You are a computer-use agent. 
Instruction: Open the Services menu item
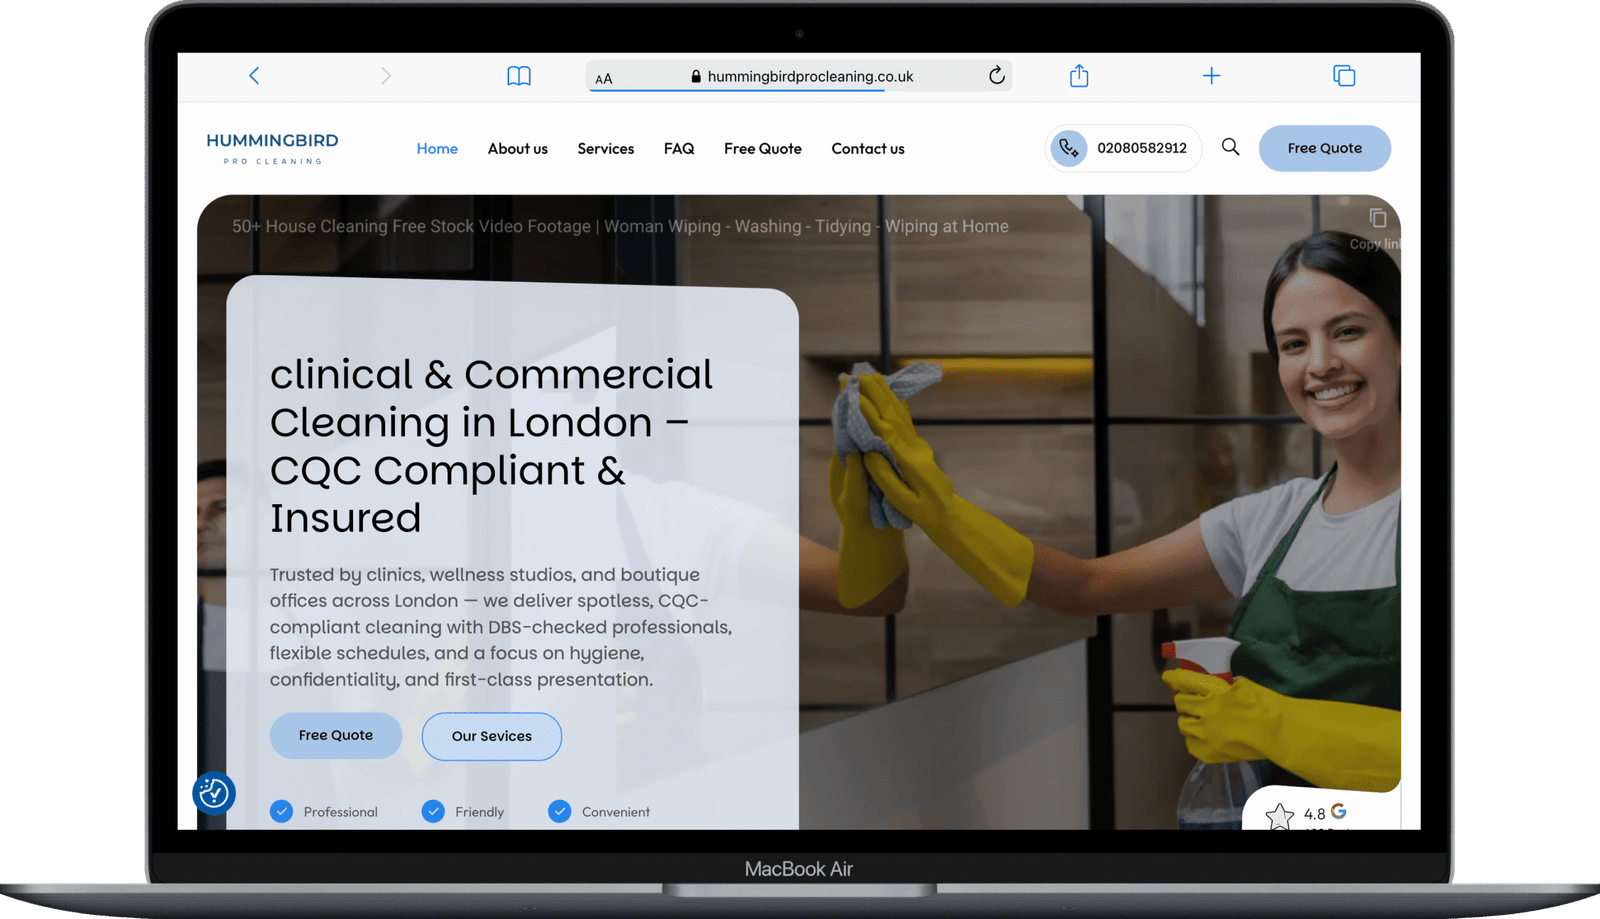coord(605,148)
